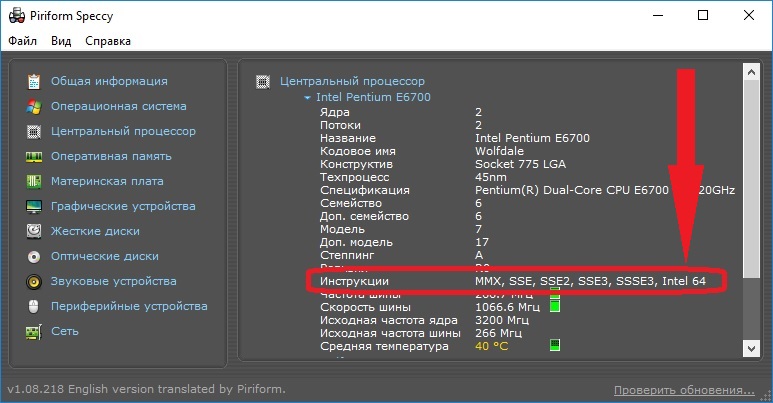Image resolution: width=773 pixels, height=403 pixels.
Task: Select the Кодовое имя Wolfdale value
Action: pyautogui.click(x=499, y=151)
